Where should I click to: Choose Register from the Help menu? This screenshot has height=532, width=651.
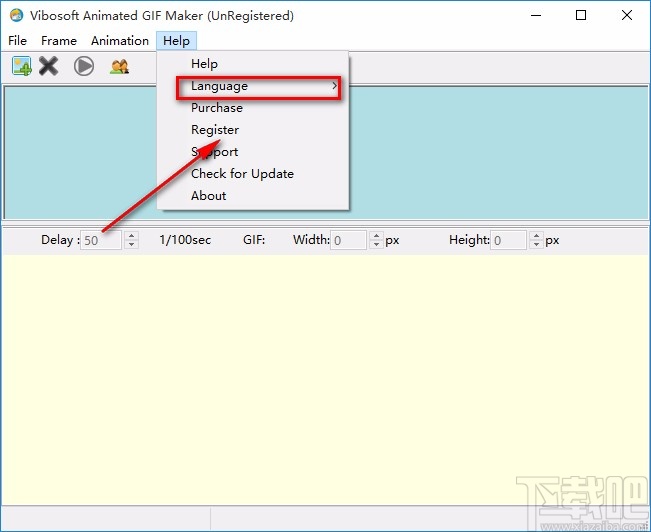[252, 130]
